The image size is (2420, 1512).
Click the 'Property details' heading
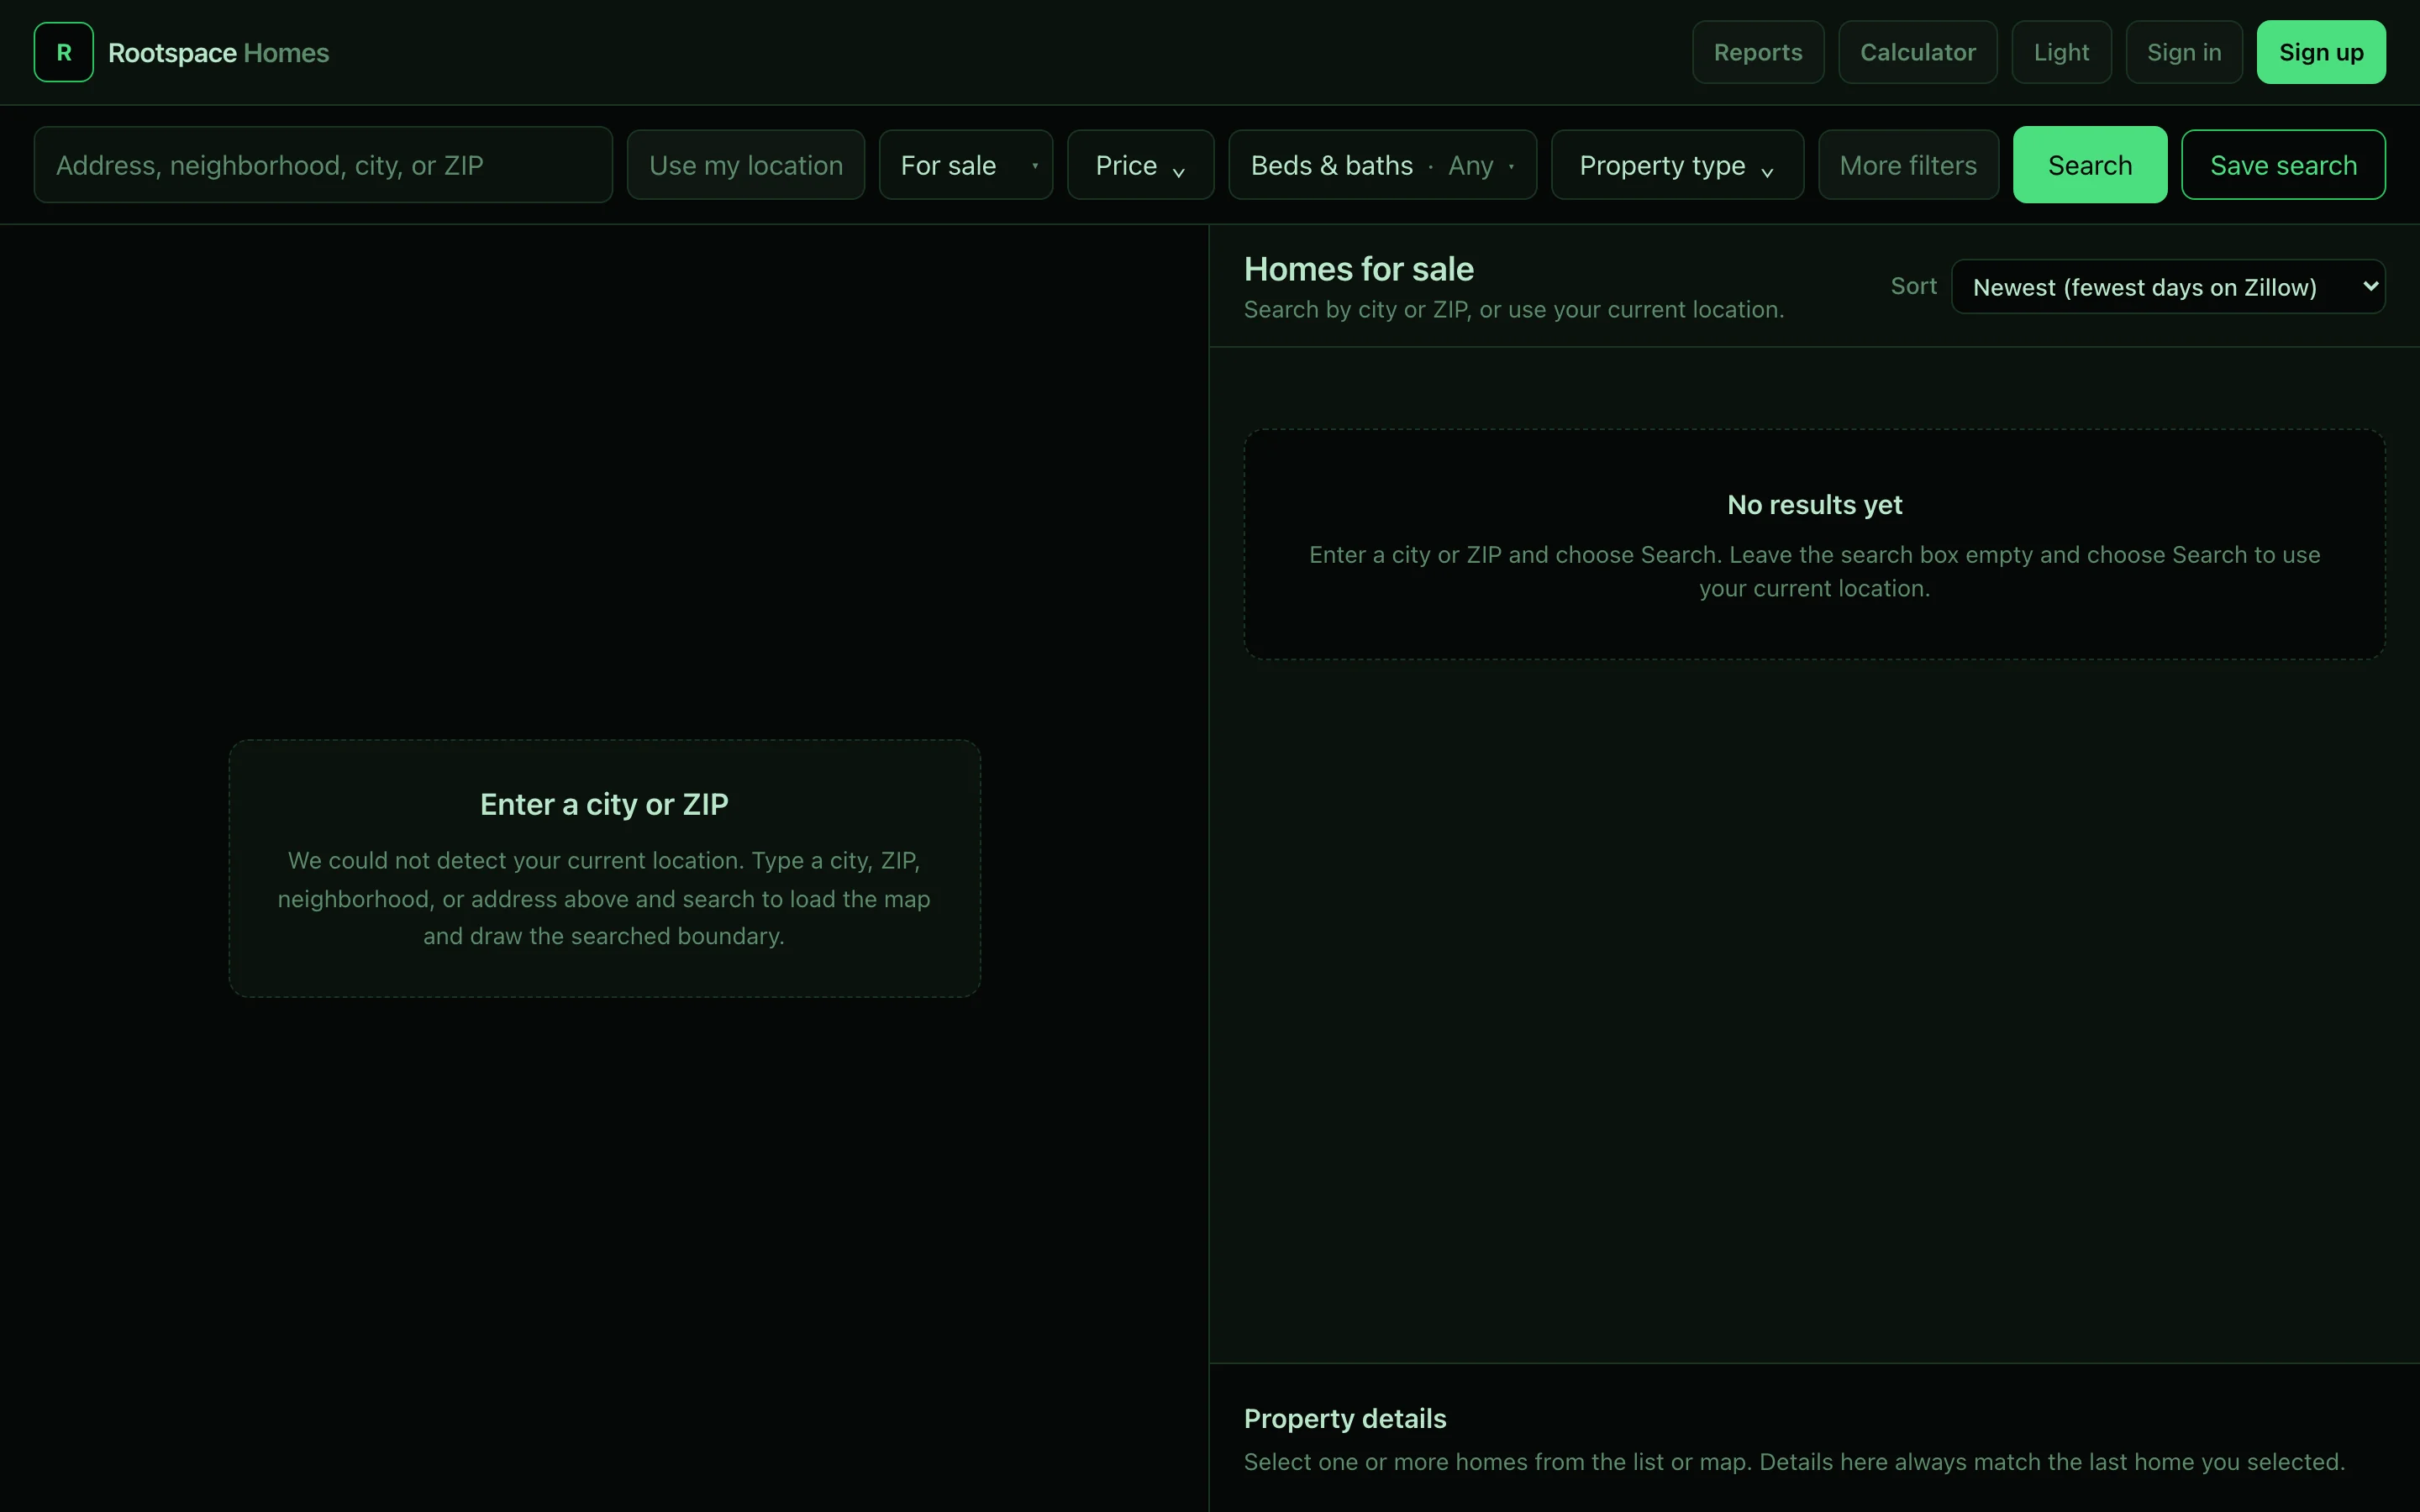click(1345, 1418)
